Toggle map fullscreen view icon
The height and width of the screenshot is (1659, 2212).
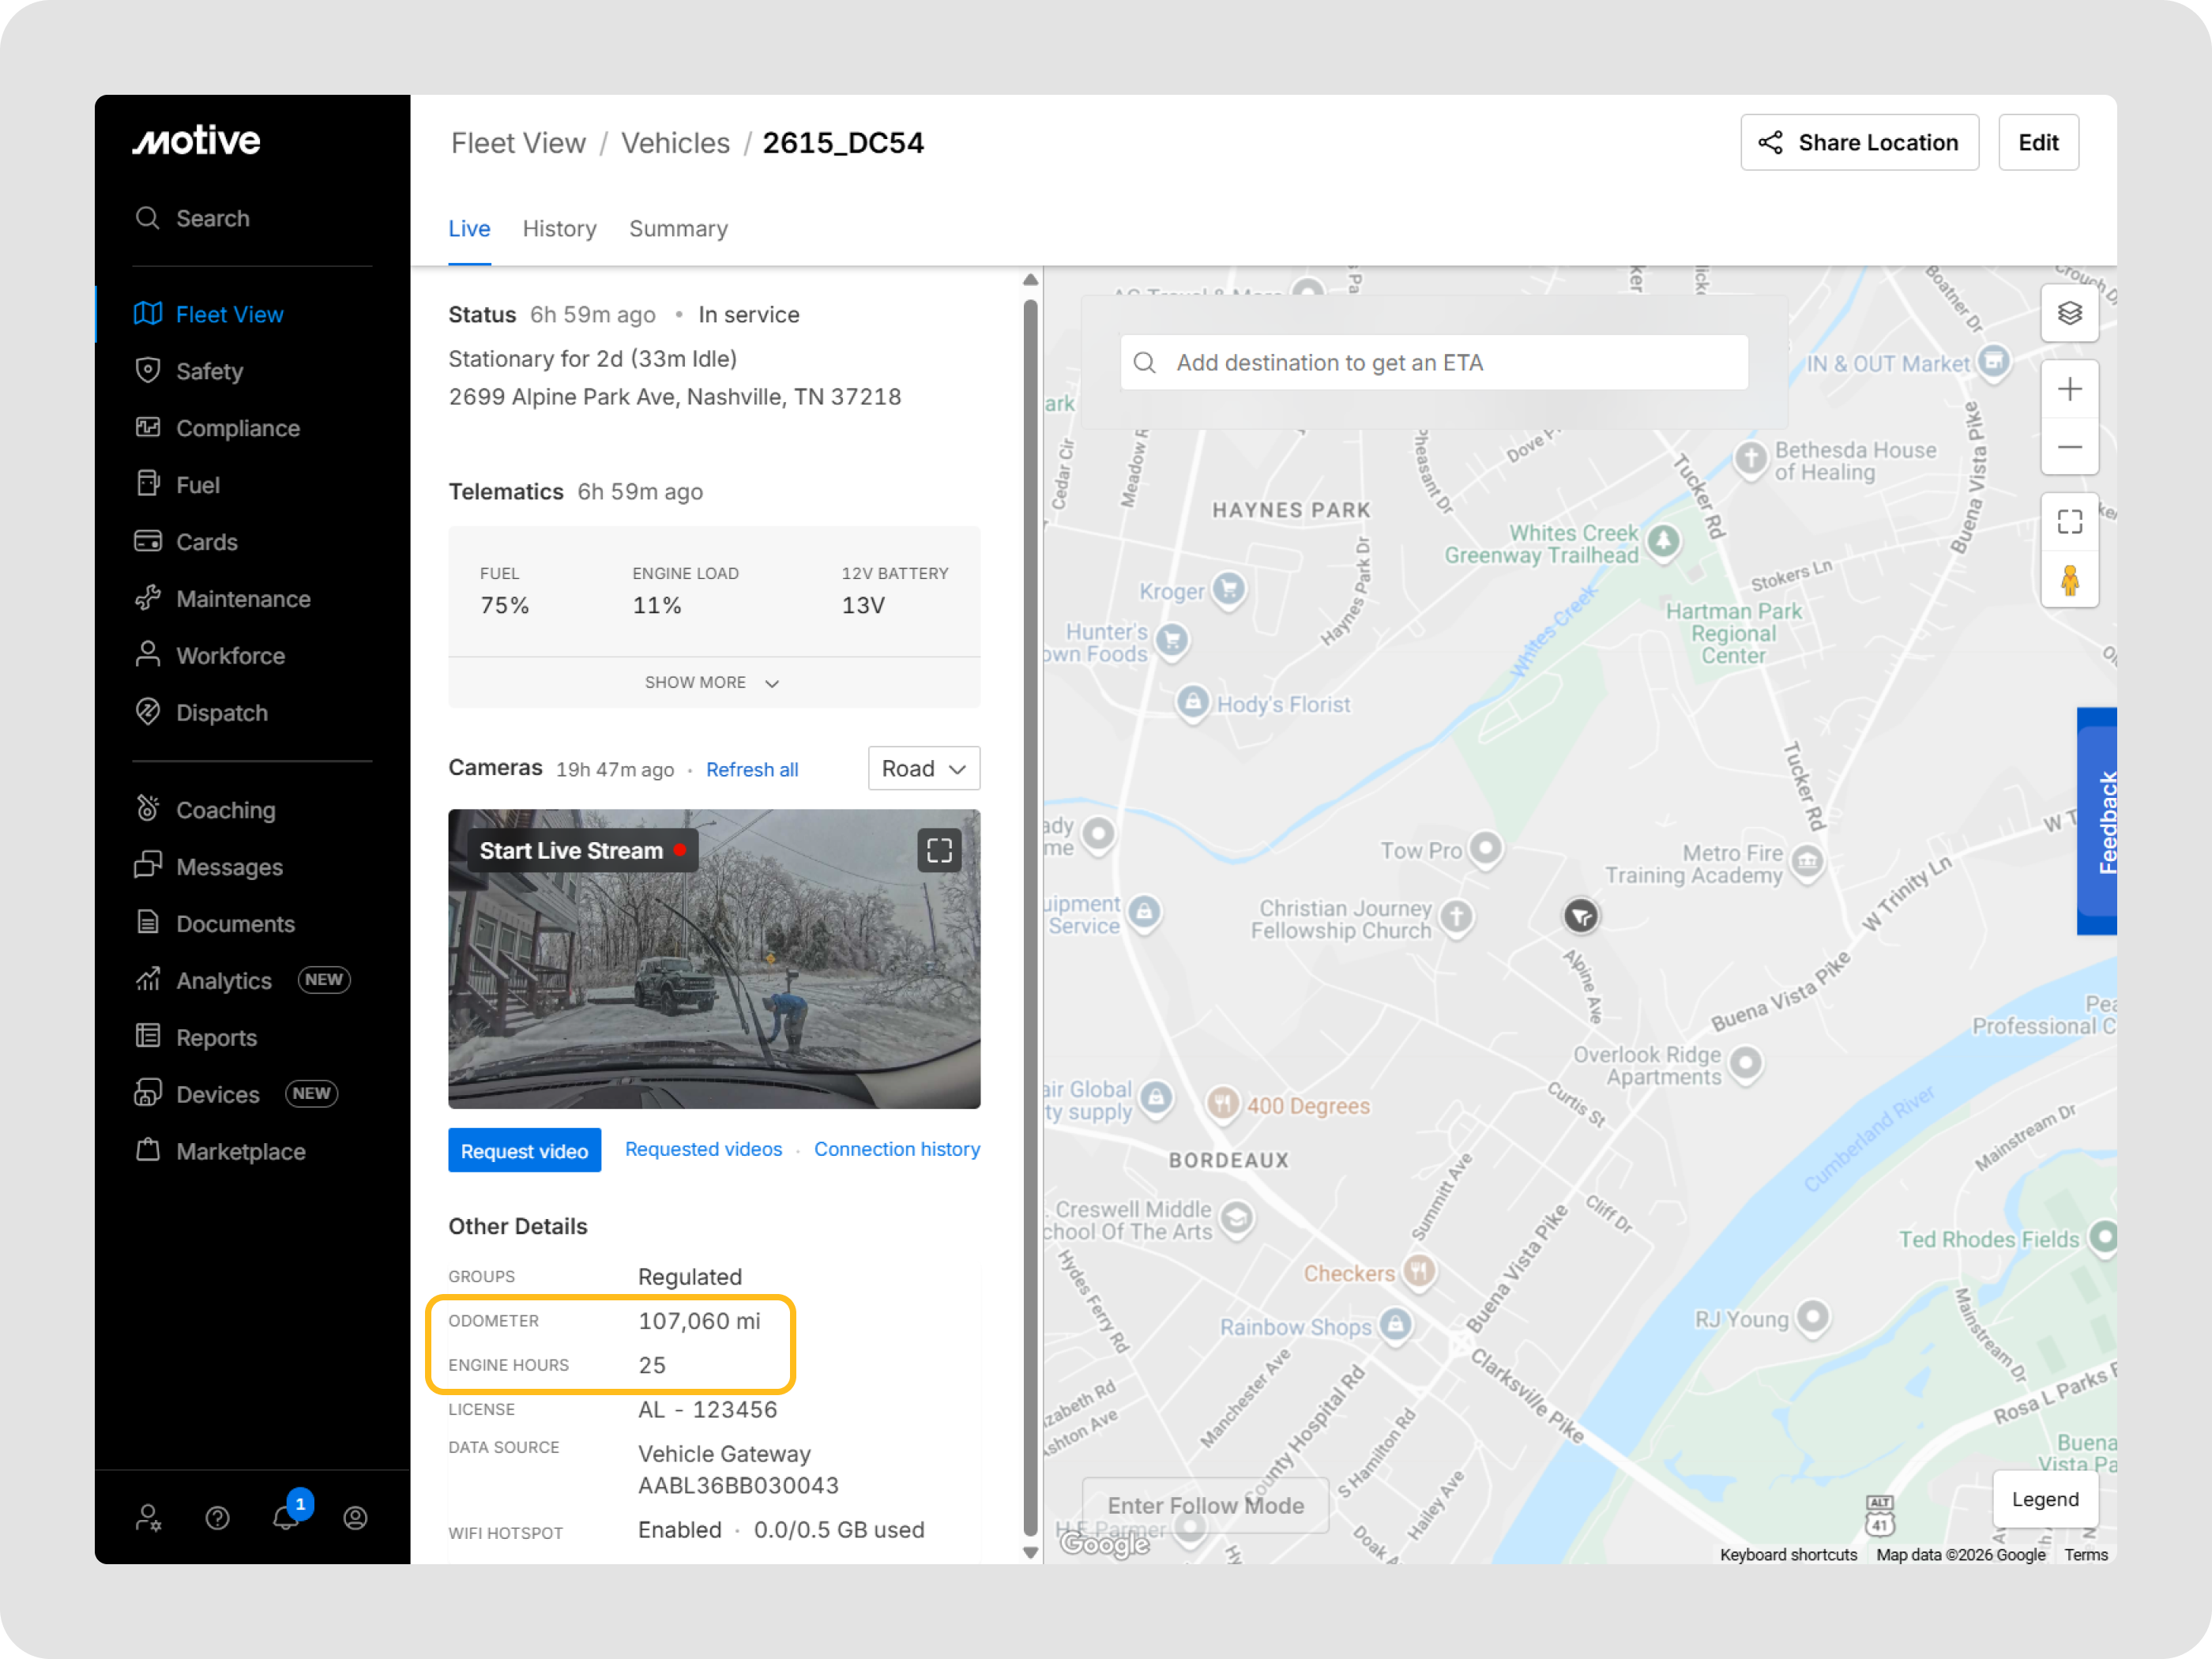2069,522
